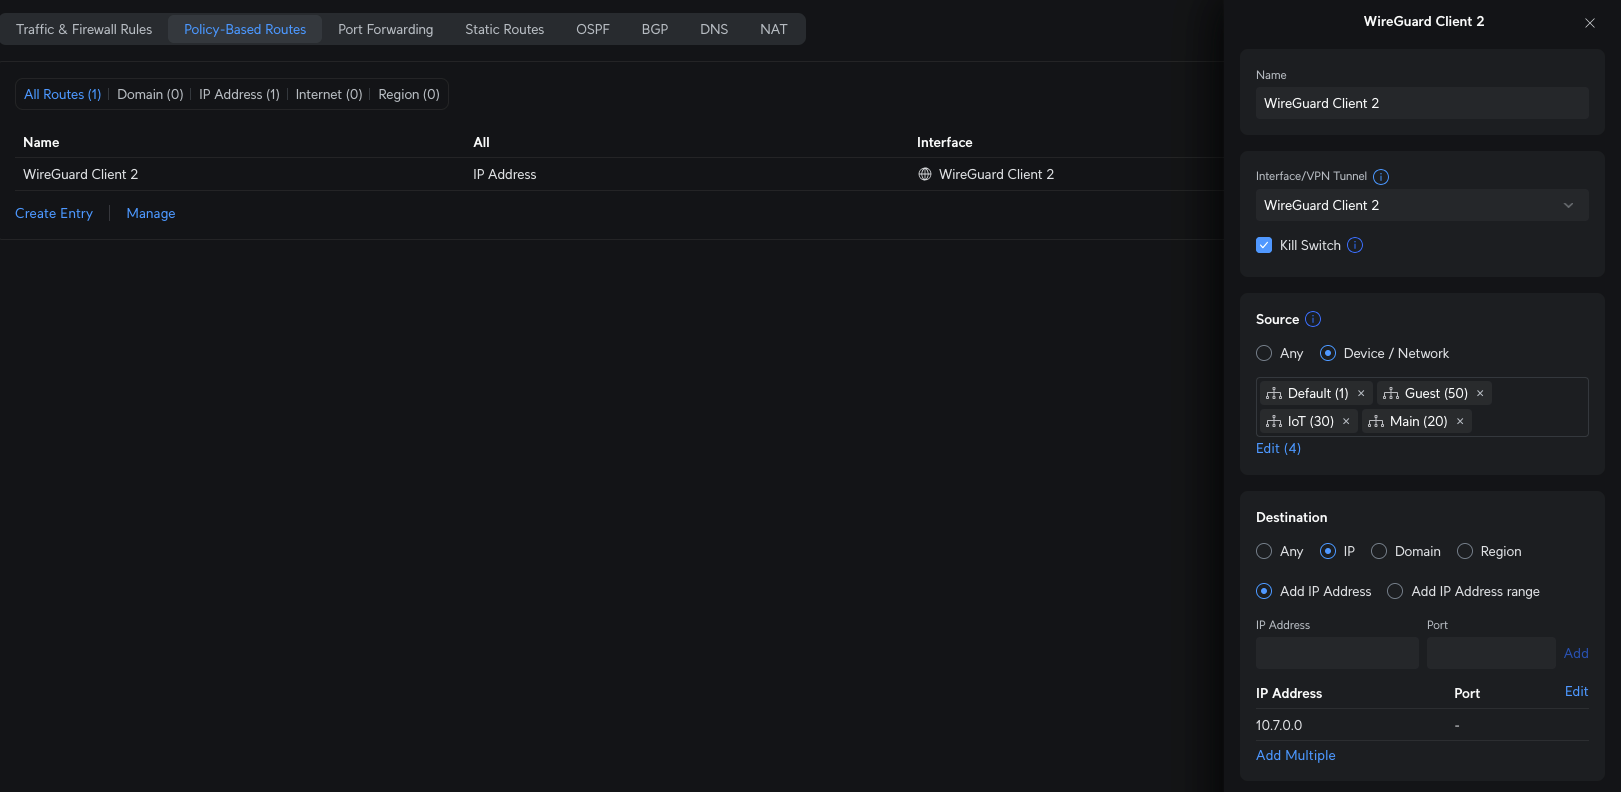Switch to the Policy-Based Routes tab
Screen dimensions: 1621x792
coord(245,29)
